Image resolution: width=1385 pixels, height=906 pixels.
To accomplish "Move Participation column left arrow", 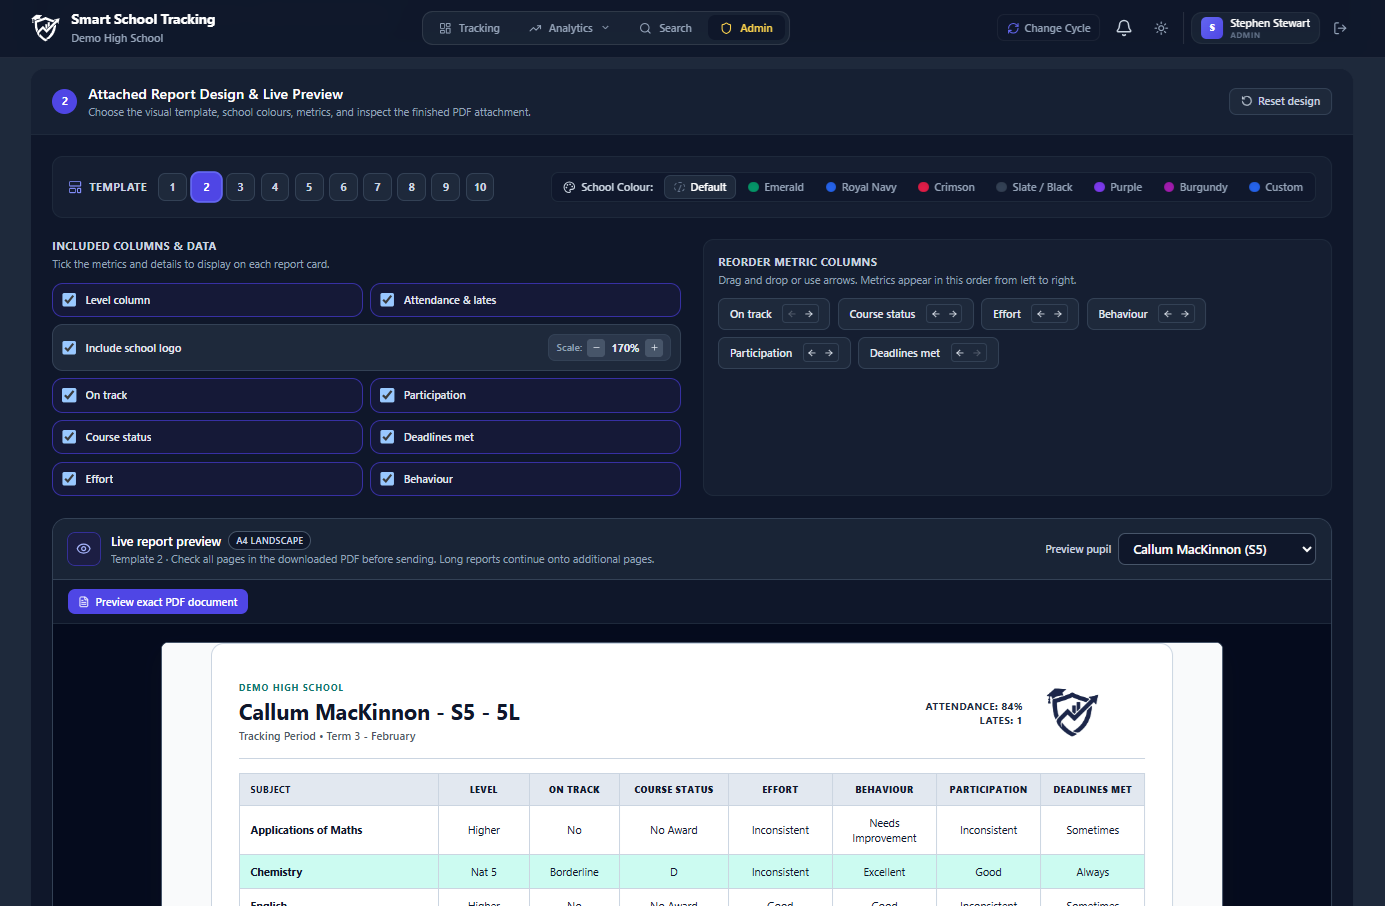I will tap(812, 353).
